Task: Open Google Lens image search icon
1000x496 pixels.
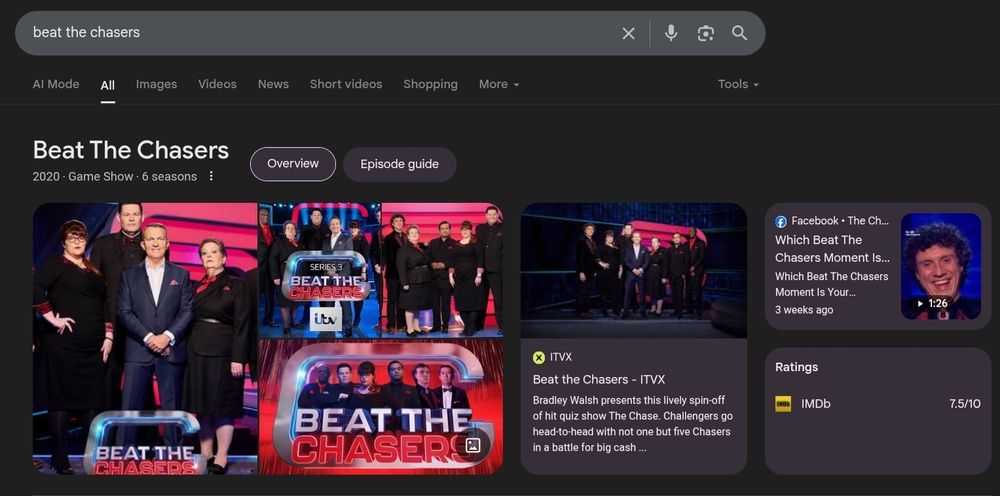Action: pos(705,33)
